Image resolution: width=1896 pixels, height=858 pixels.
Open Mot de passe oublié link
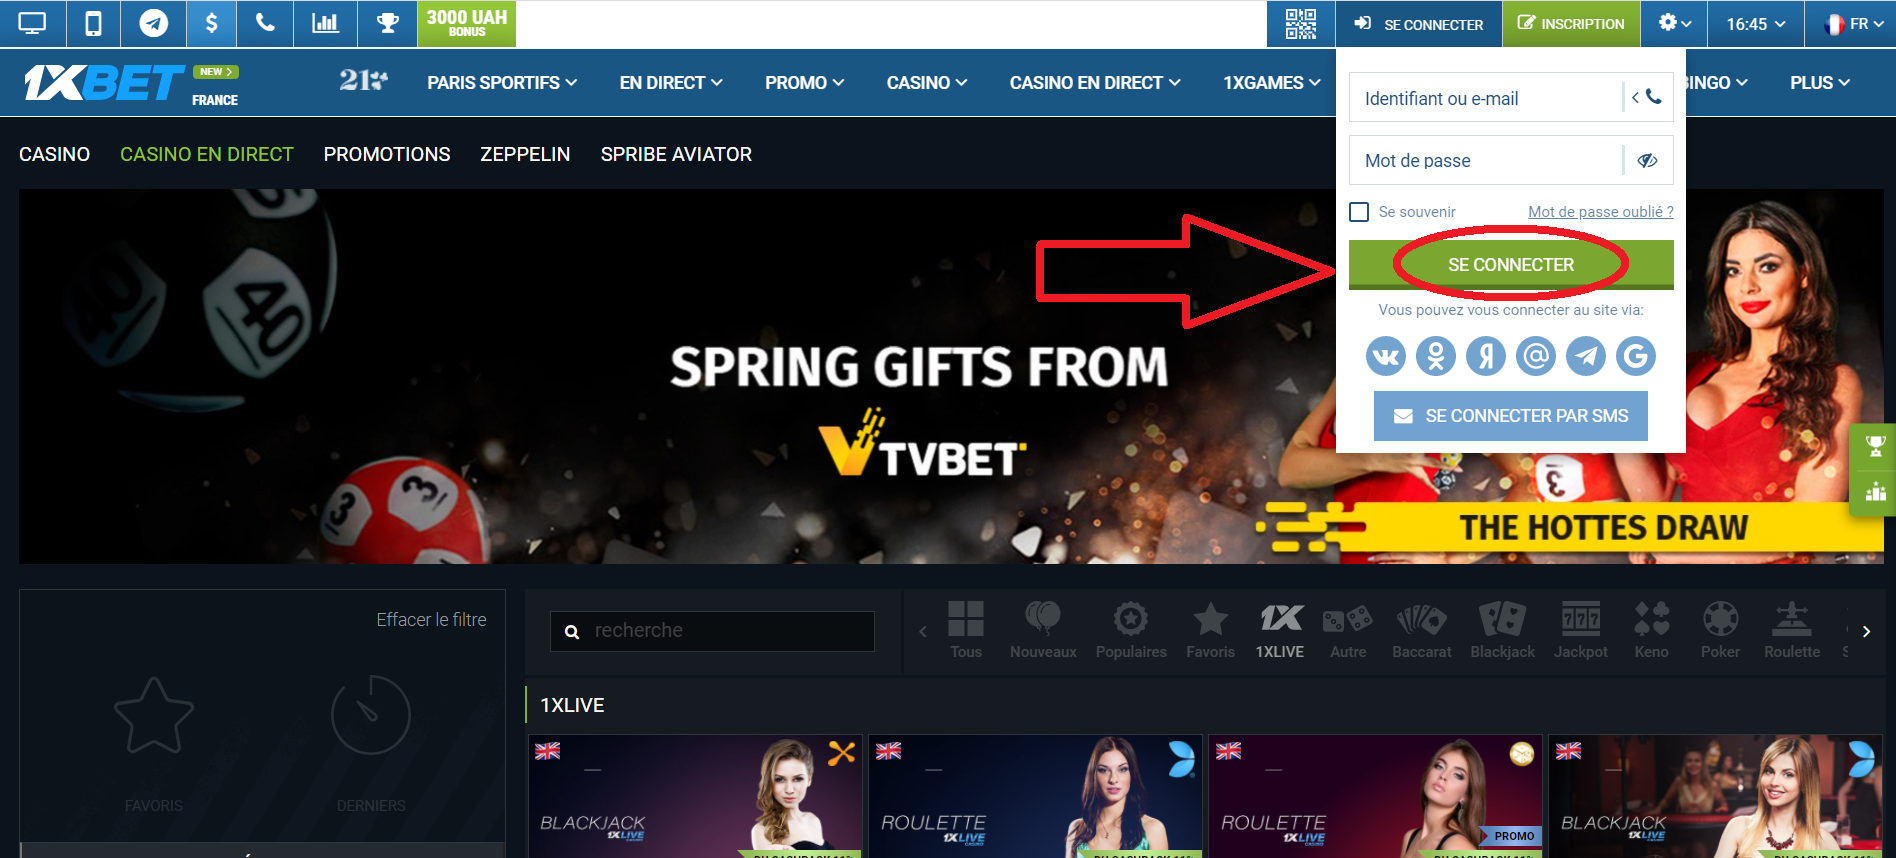click(x=1601, y=212)
